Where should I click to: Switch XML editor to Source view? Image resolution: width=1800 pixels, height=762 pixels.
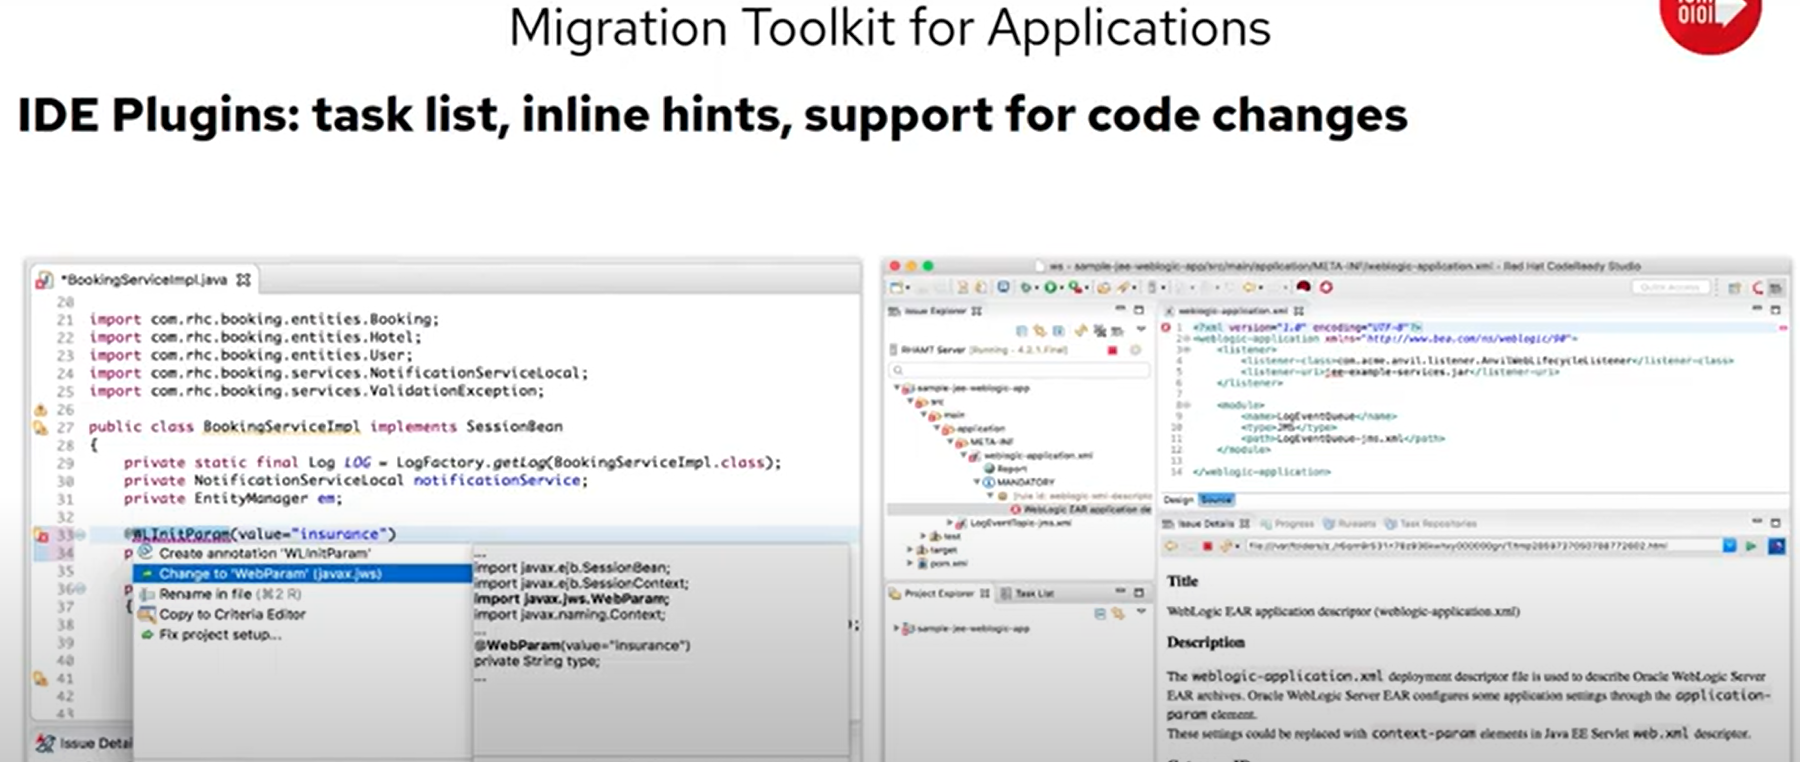tap(1216, 499)
